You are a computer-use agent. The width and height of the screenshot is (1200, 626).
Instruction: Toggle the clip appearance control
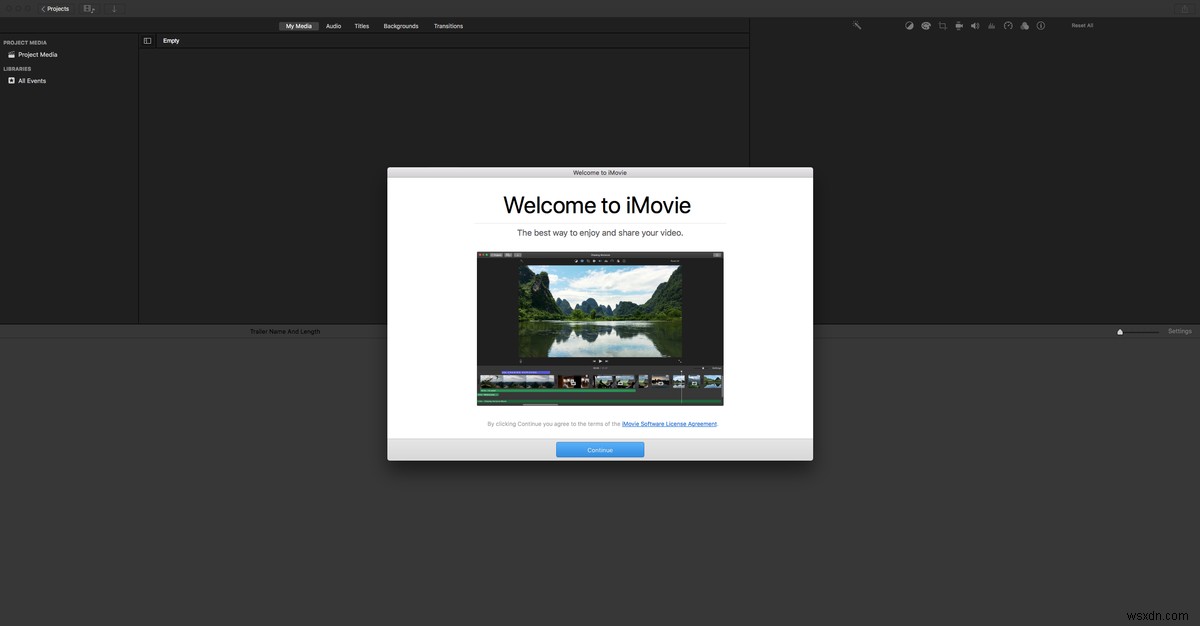click(88, 8)
